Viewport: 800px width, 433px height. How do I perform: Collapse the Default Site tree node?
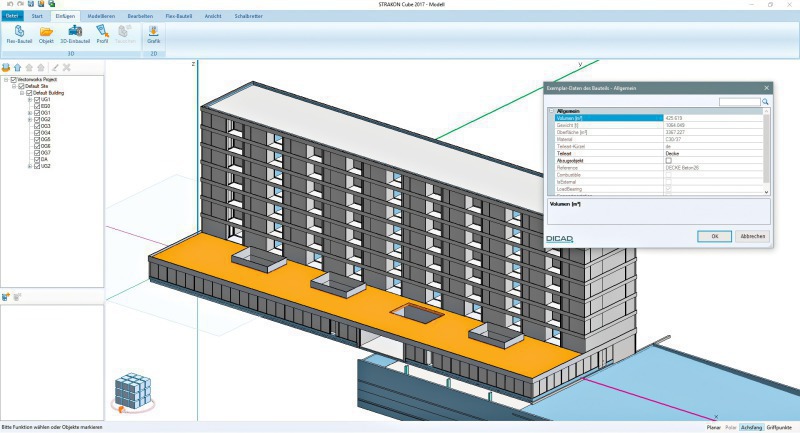pyautogui.click(x=14, y=86)
